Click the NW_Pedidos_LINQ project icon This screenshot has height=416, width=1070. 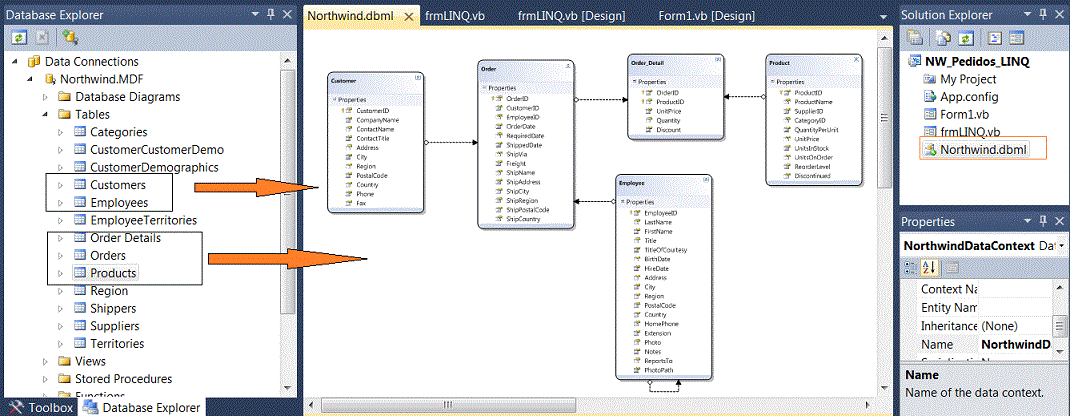tap(914, 61)
